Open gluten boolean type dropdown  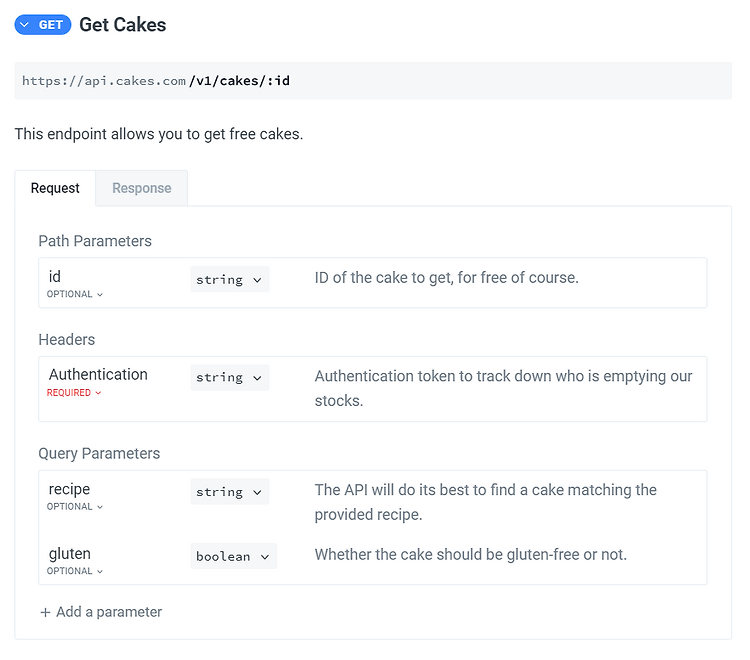[x=233, y=556]
